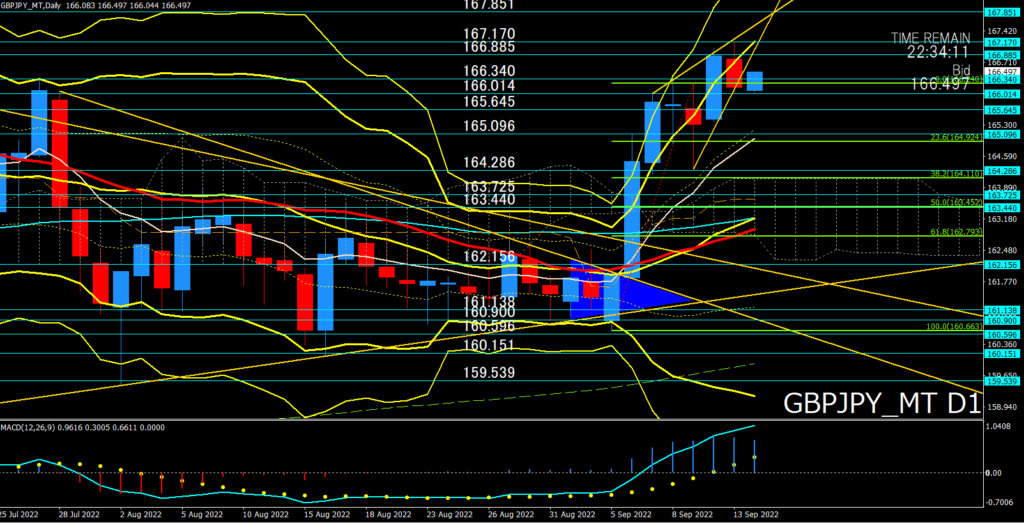Image resolution: width=1024 pixels, height=523 pixels.
Task: Select the cyan 165.645 tag on price axis
Action: coord(1002,110)
